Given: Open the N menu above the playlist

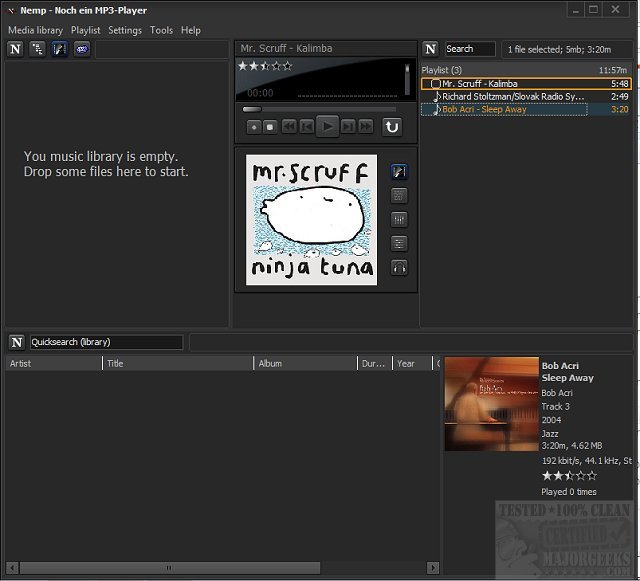Looking at the screenshot, I should [430, 48].
